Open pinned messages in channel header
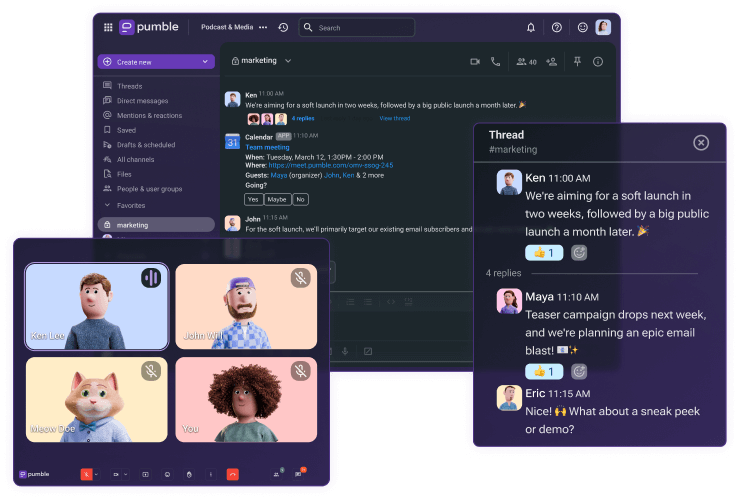 coord(577,62)
